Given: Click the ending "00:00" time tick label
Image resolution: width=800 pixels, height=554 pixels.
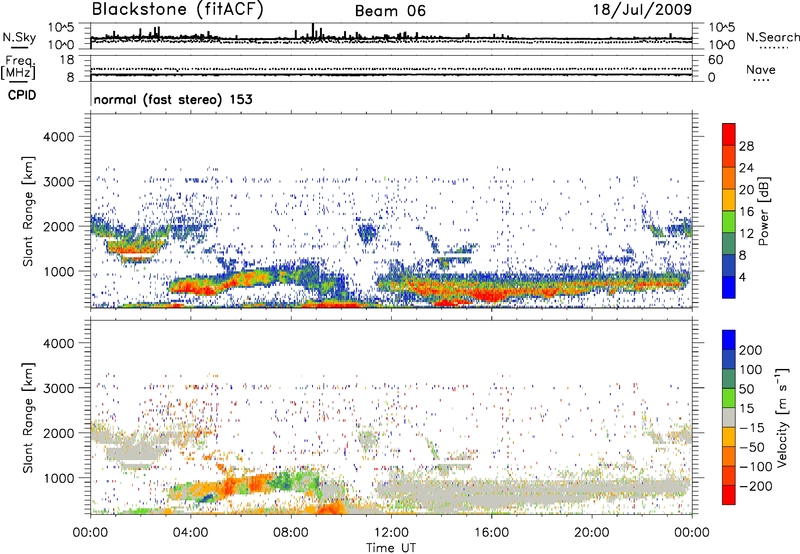Looking at the screenshot, I should (x=692, y=533).
